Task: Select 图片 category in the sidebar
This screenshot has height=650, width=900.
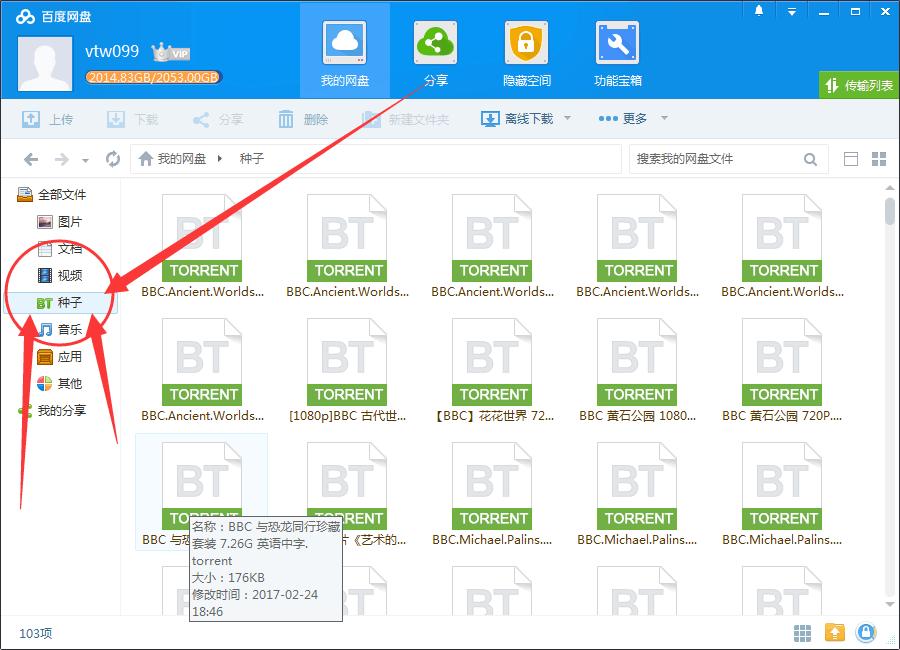Action: click(60, 222)
